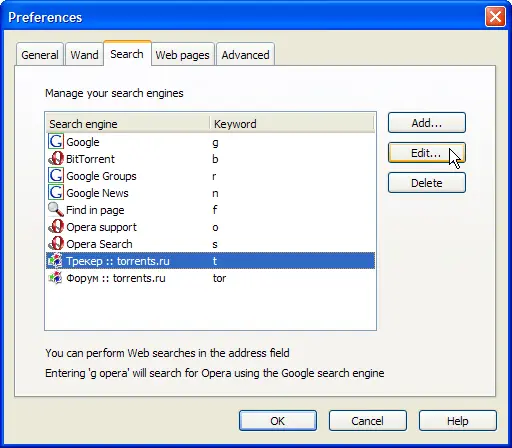Select Трекер :: torrents.ru entry
512x448 pixels.
click(x=210, y=261)
